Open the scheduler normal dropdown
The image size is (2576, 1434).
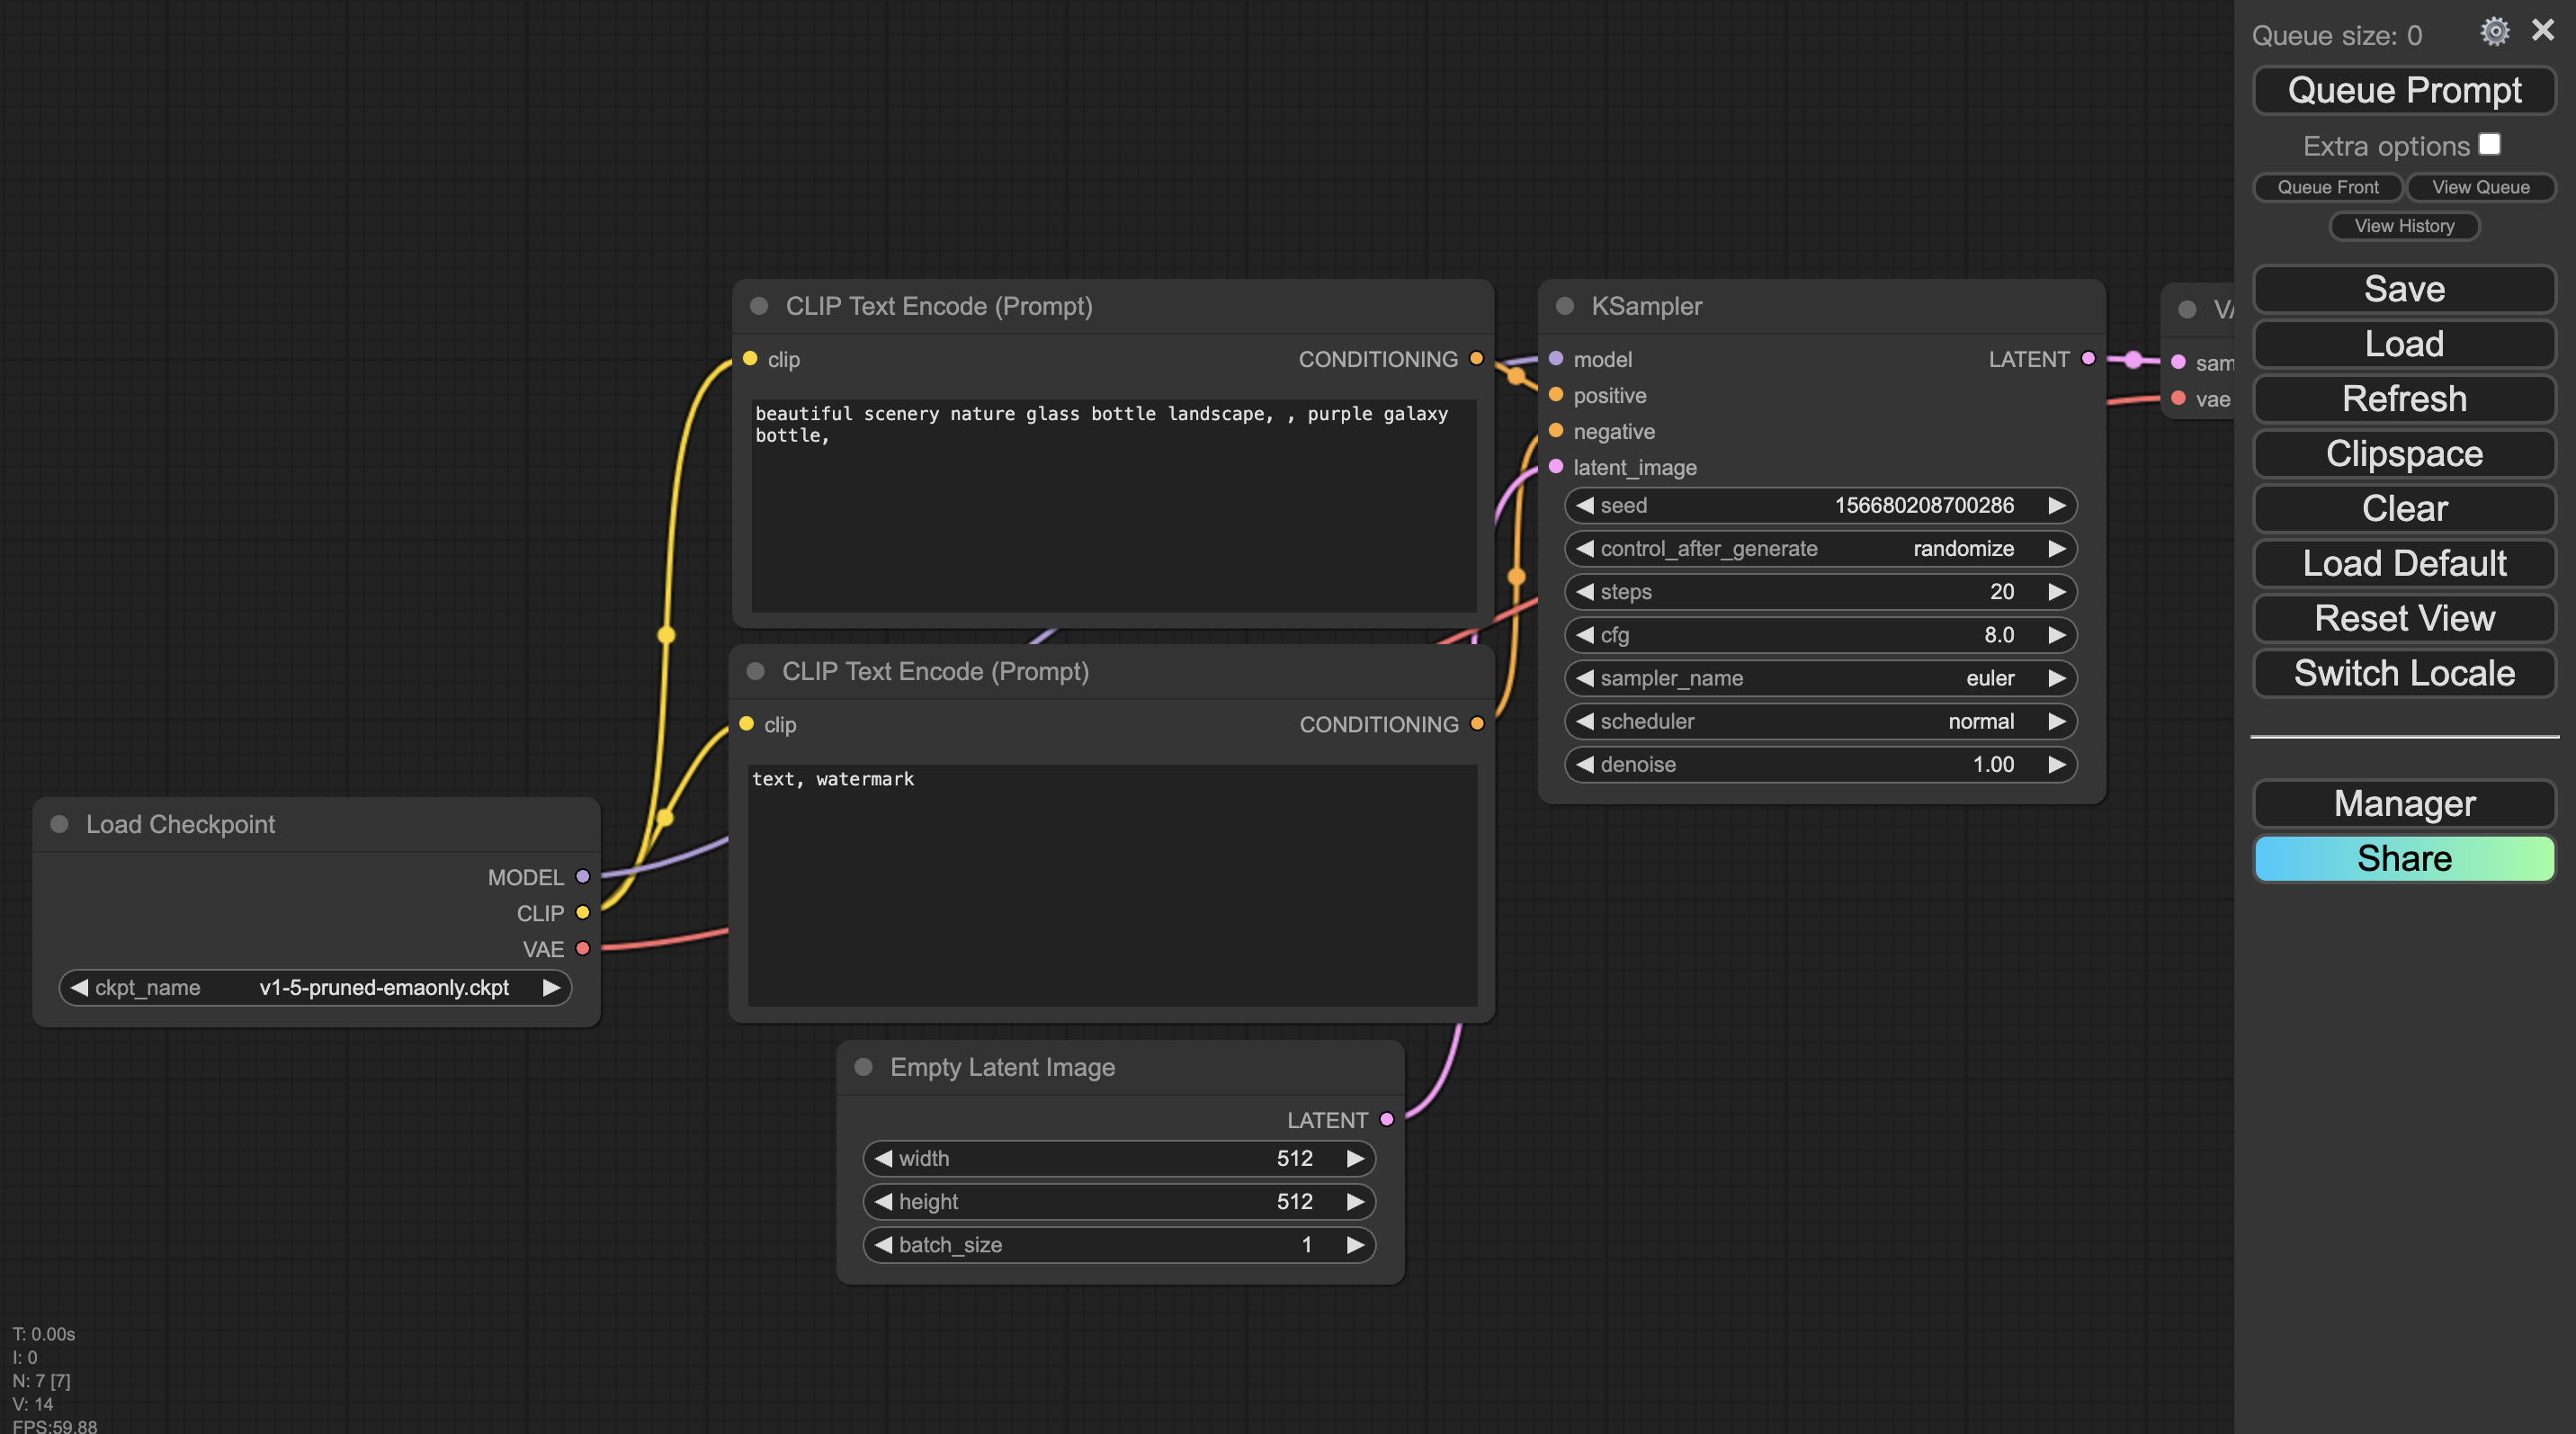pos(1820,721)
